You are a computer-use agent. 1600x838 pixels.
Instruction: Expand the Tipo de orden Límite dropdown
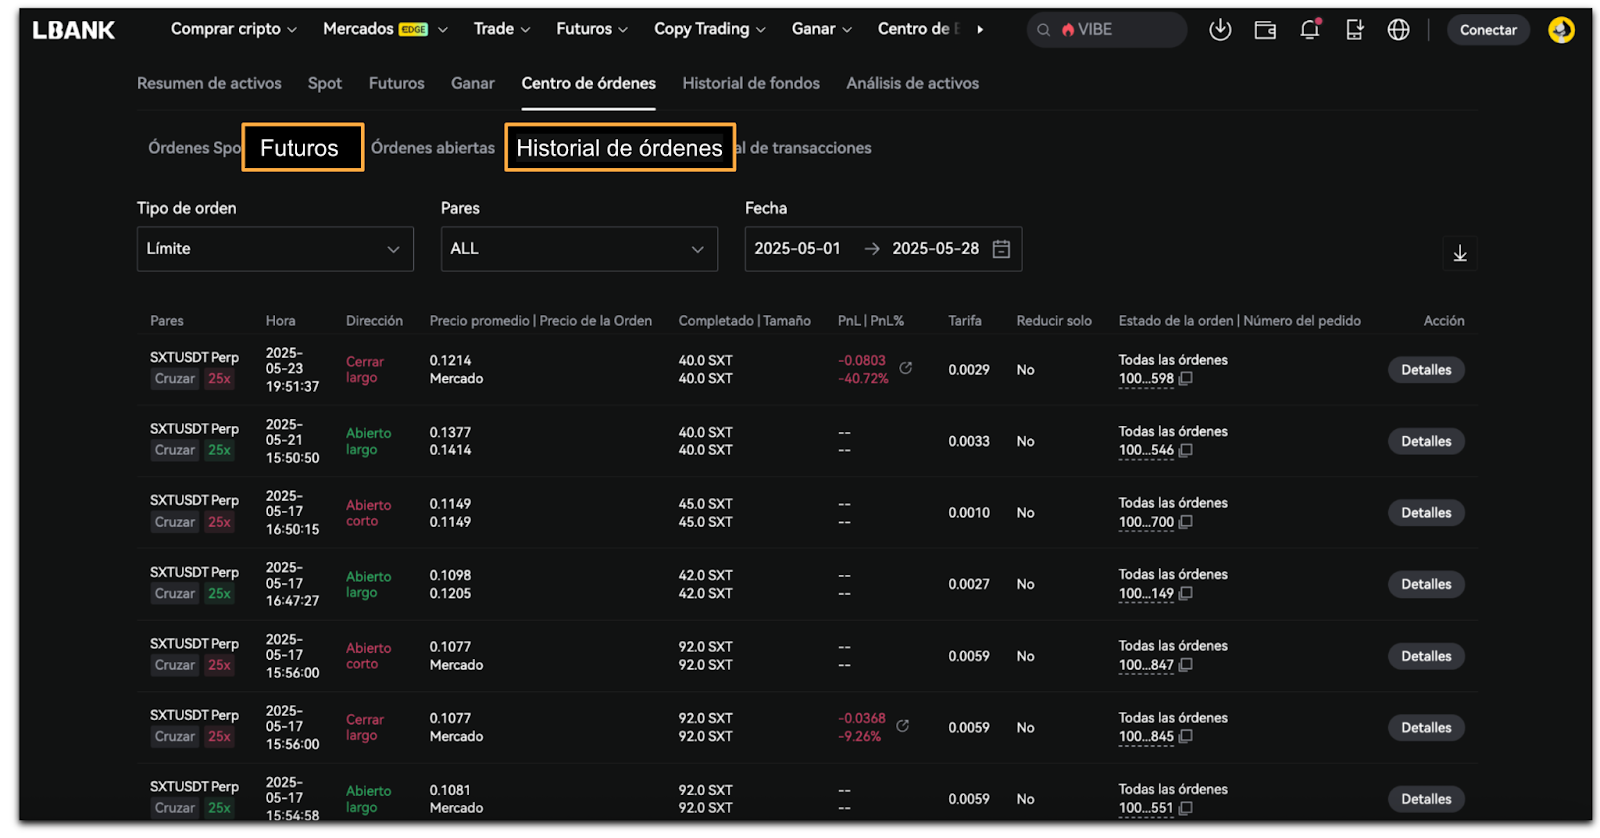pyautogui.click(x=275, y=249)
